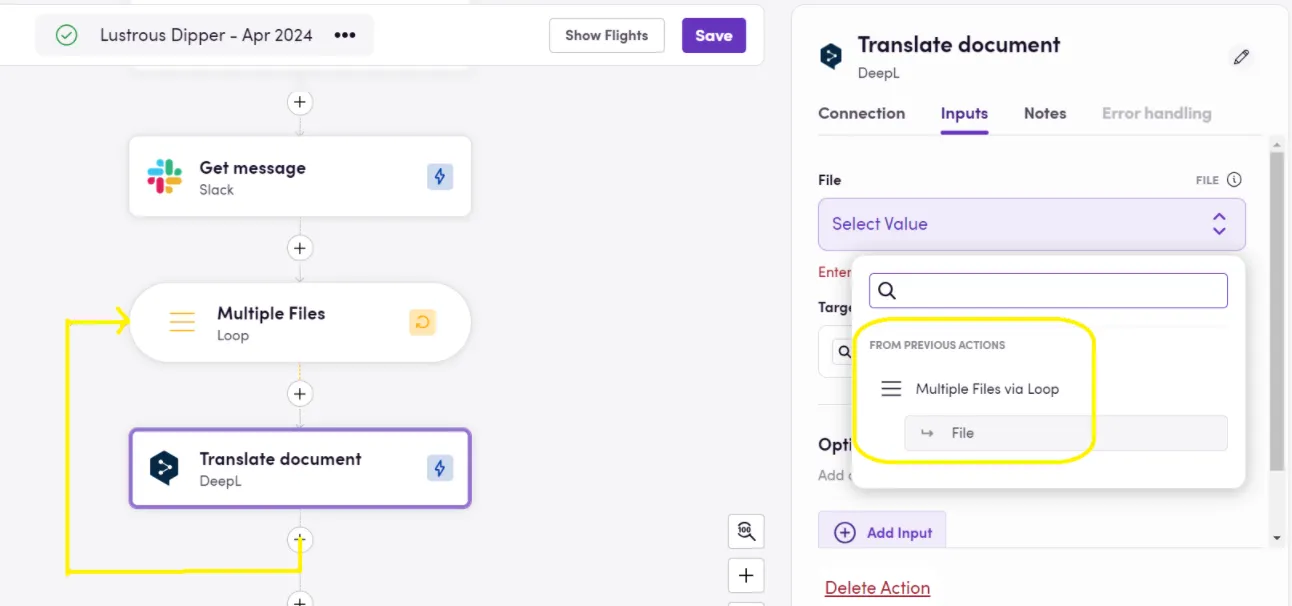Click the Save button
Image resolution: width=1292 pixels, height=606 pixels.
[x=713, y=35]
